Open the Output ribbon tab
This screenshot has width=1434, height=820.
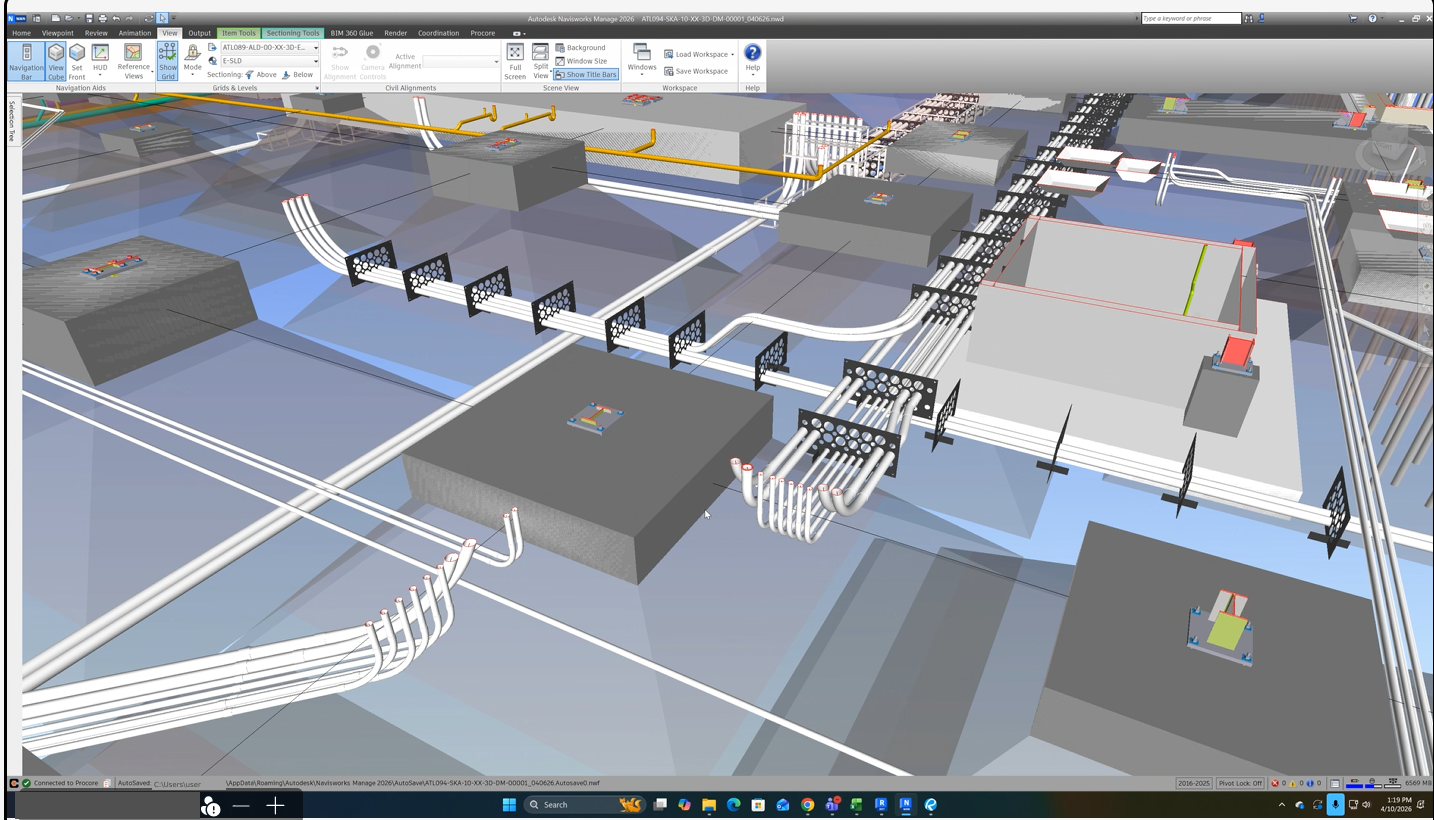click(x=200, y=33)
